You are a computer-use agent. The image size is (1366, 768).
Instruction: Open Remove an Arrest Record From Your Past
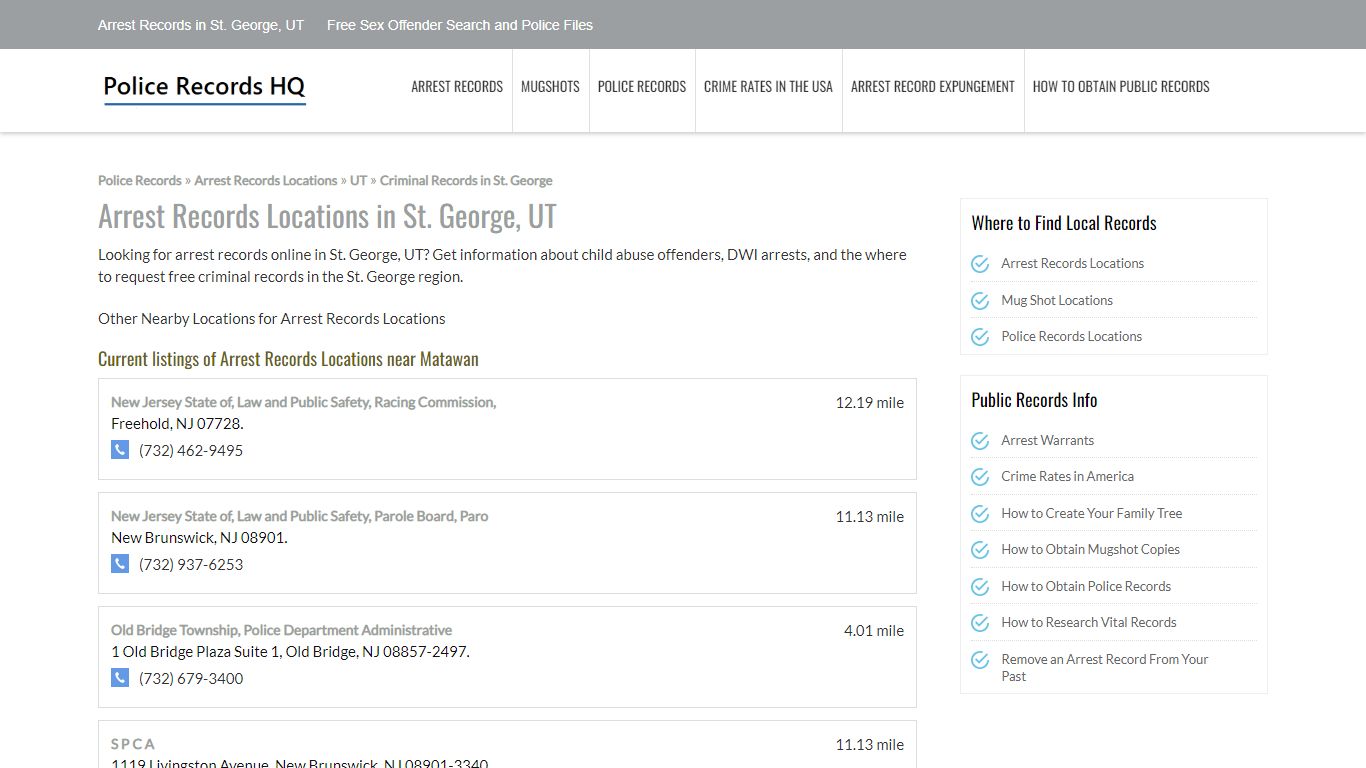1104,668
